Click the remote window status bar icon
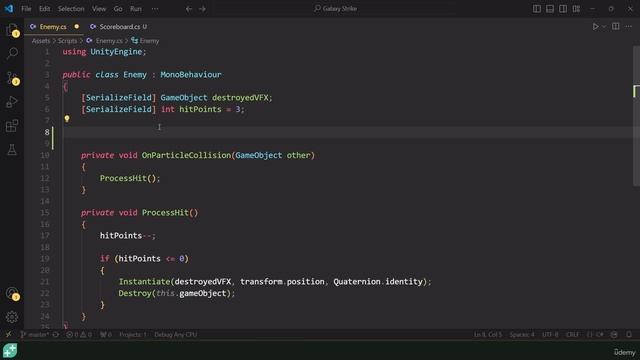The width and height of the screenshot is (640, 360). pos(8,335)
